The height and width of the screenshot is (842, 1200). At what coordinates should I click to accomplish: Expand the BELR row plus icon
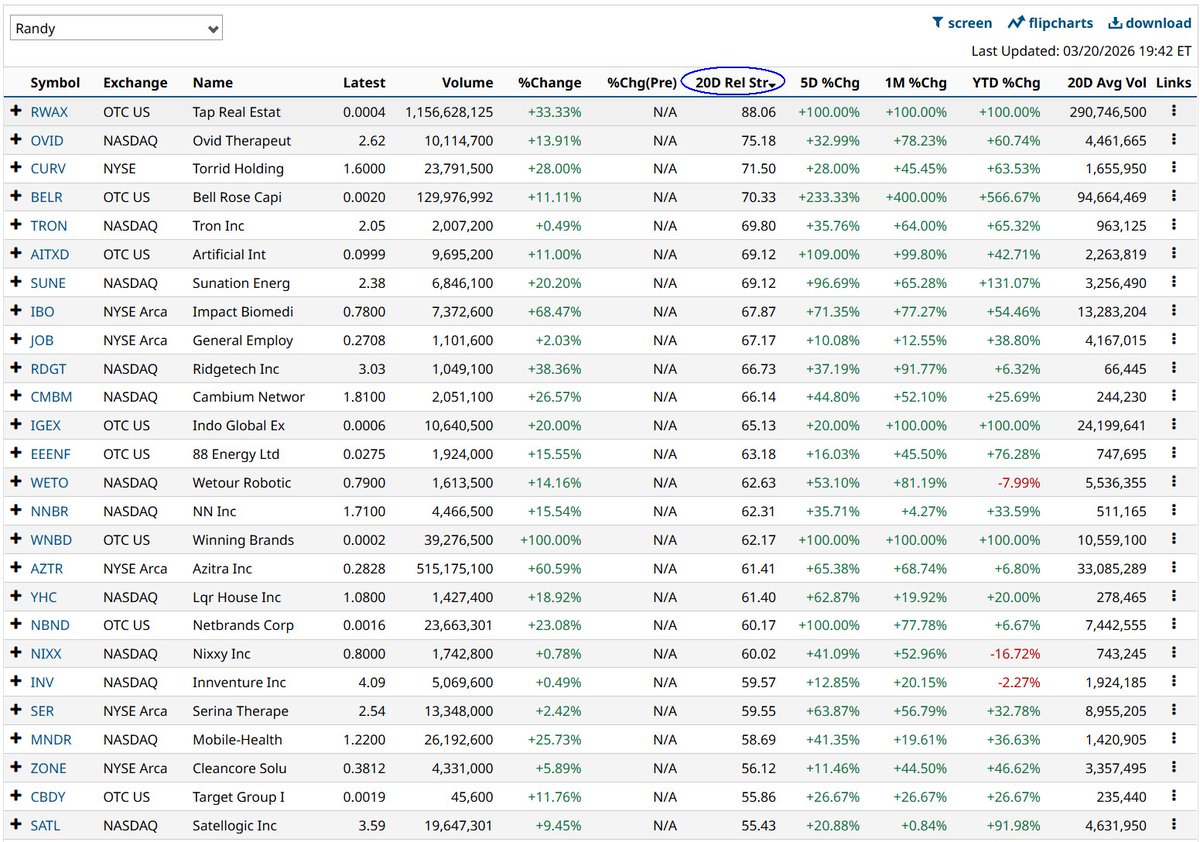[15, 197]
